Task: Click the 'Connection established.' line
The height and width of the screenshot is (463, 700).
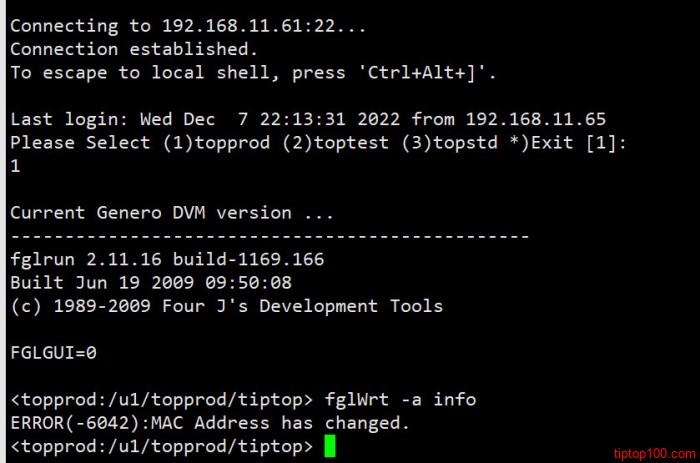Action: [x=134, y=49]
